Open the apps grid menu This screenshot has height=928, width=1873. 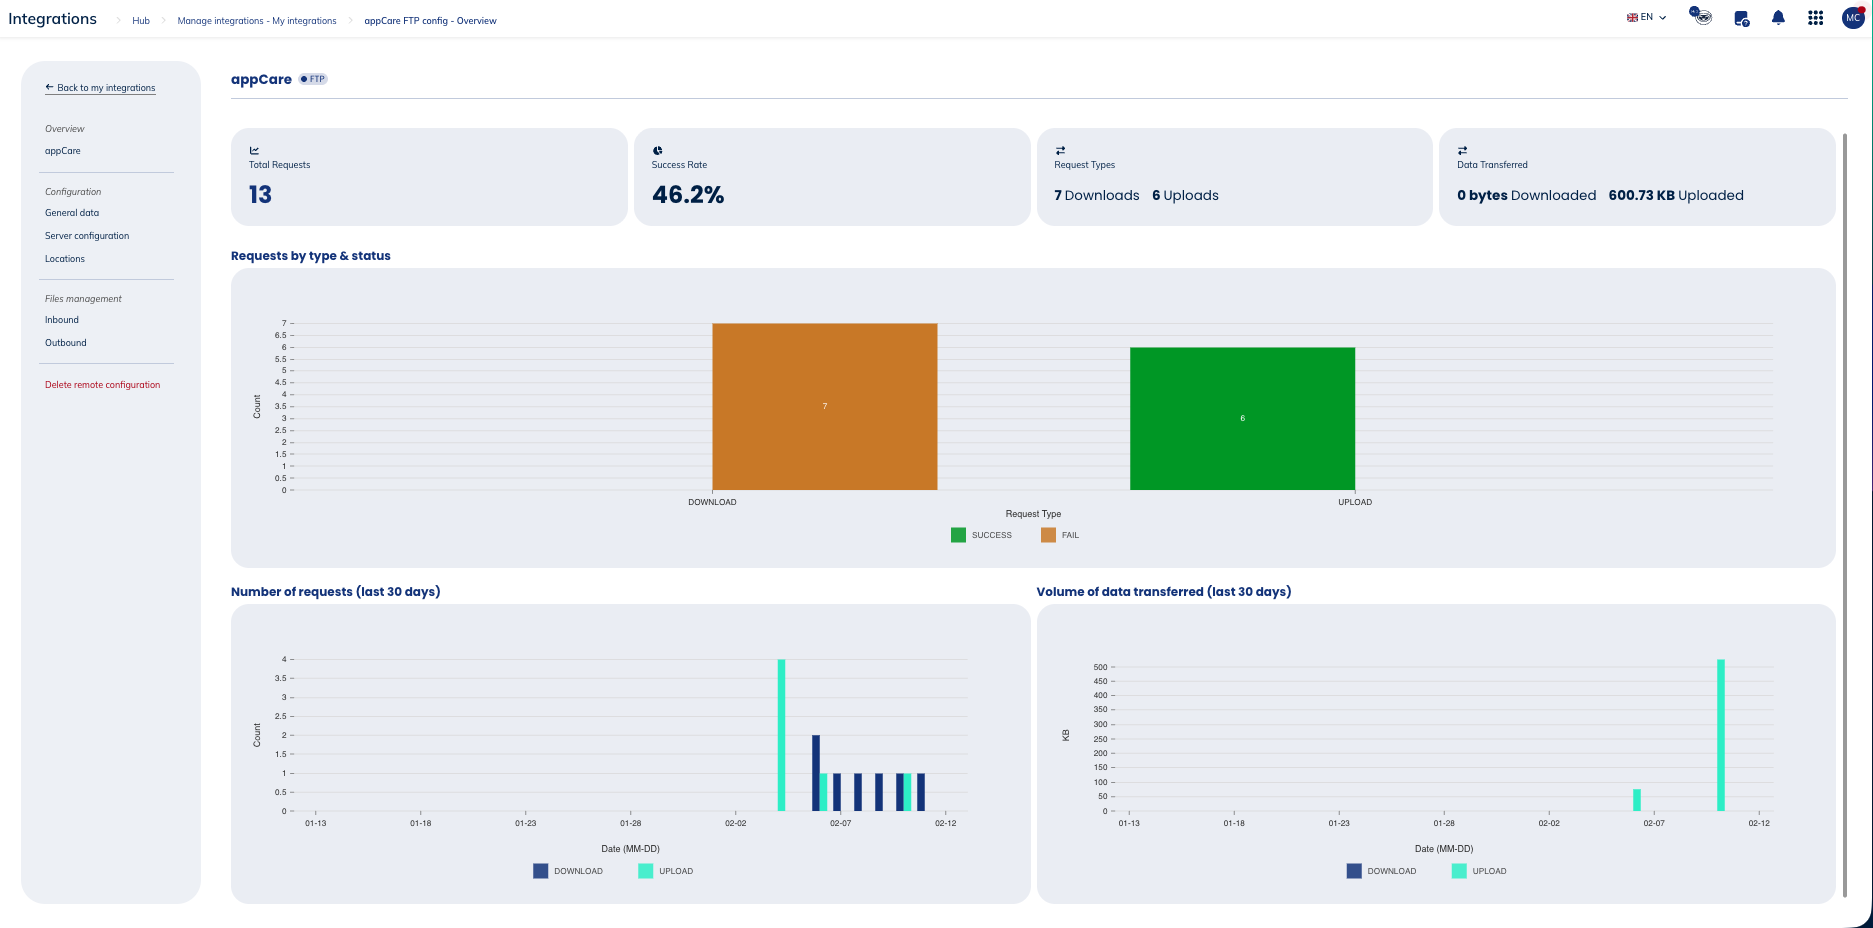click(1815, 18)
